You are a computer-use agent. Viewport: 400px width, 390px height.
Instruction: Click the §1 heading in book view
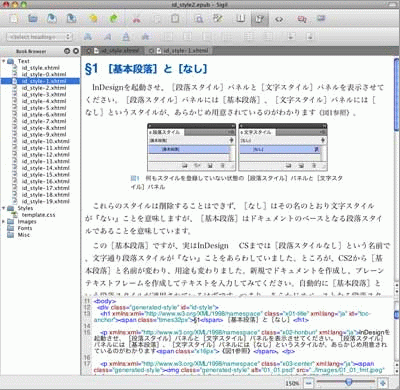[146, 69]
